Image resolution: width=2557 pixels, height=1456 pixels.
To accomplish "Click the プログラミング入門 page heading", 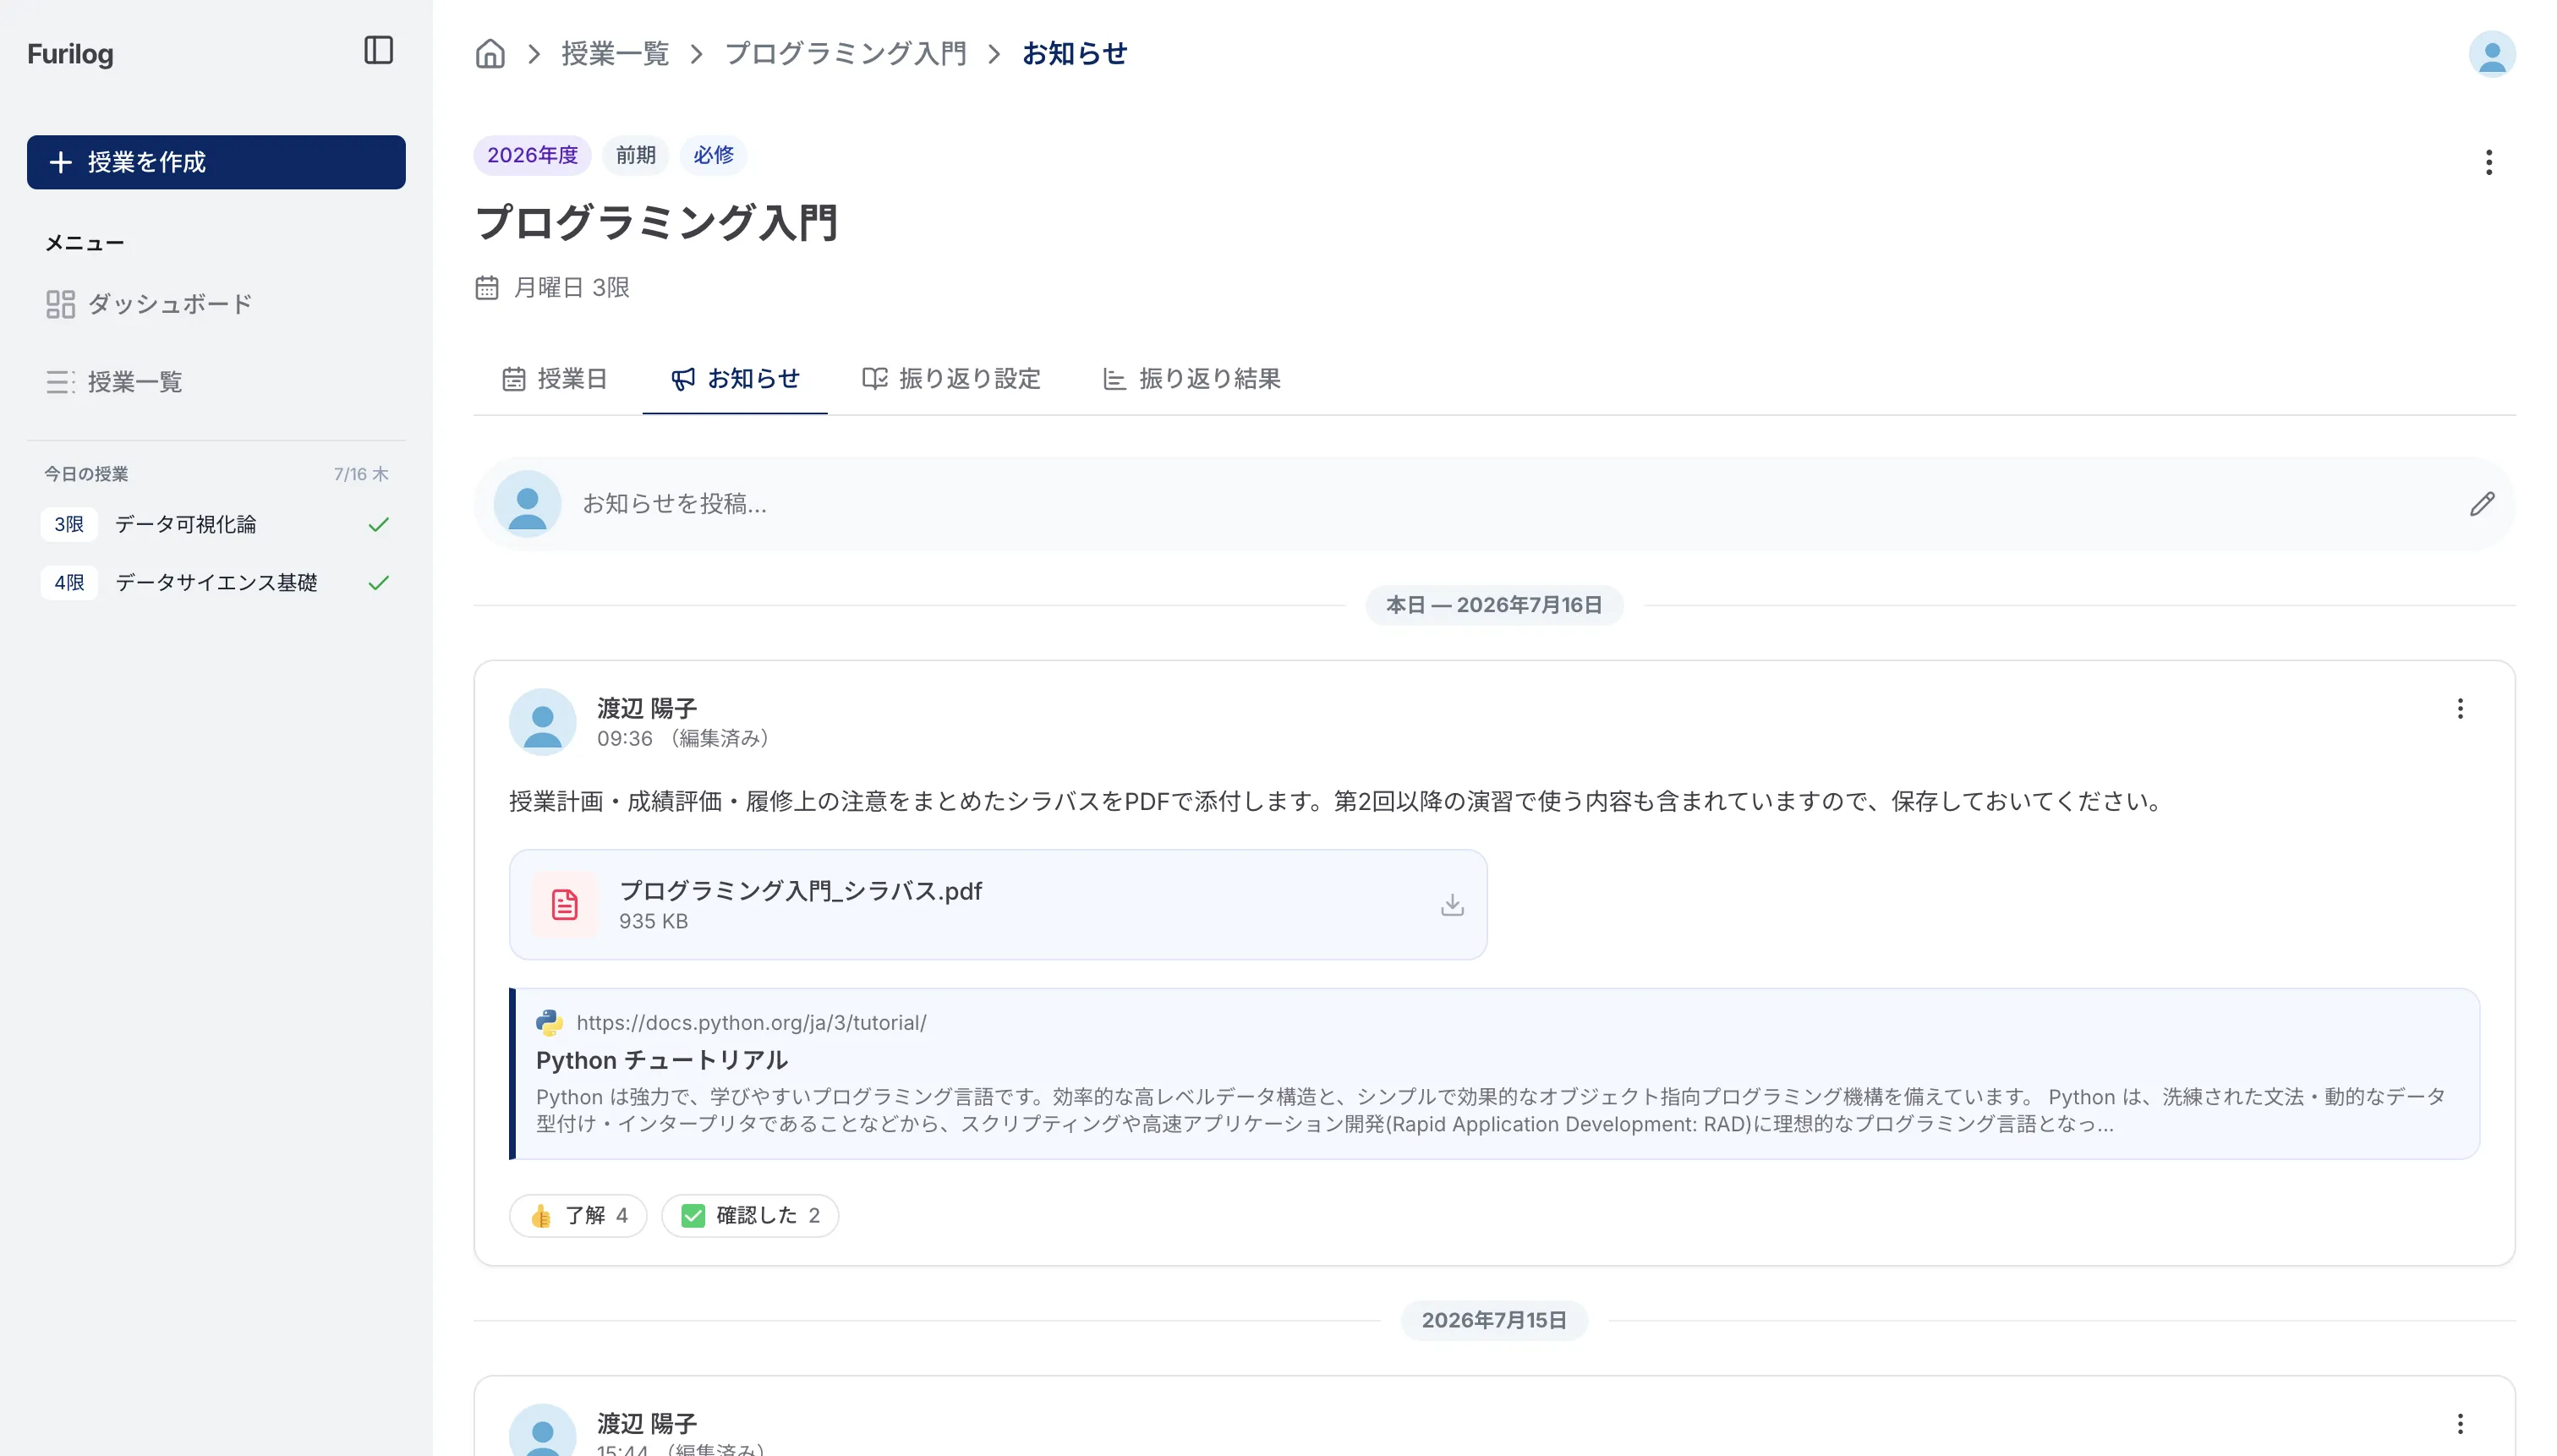I will pyautogui.click(x=656, y=222).
